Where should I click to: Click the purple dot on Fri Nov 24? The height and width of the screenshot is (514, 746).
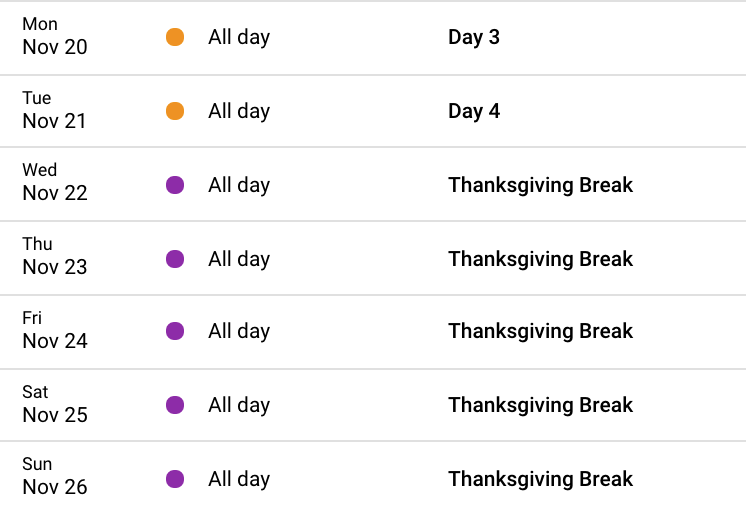[175, 331]
